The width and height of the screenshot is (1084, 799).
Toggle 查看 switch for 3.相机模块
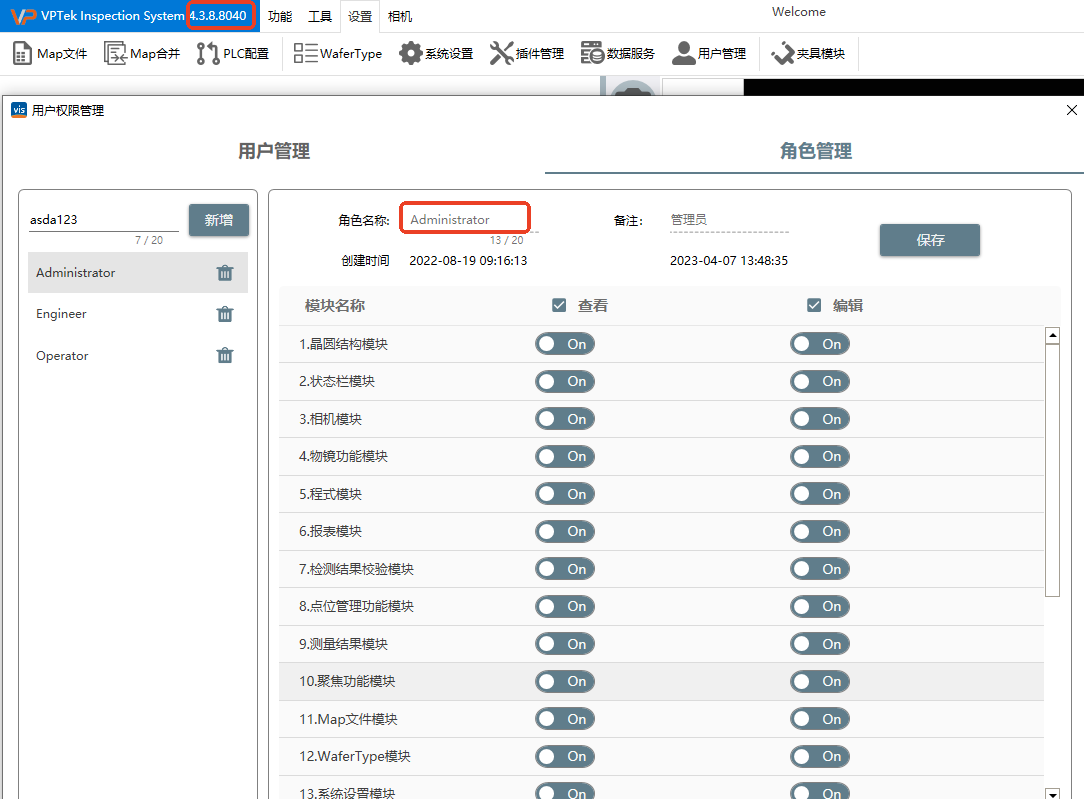pos(565,419)
